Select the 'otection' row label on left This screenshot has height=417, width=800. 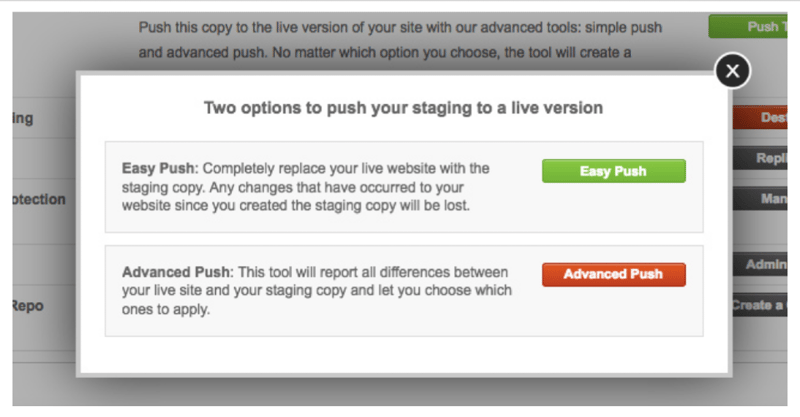click(x=38, y=199)
